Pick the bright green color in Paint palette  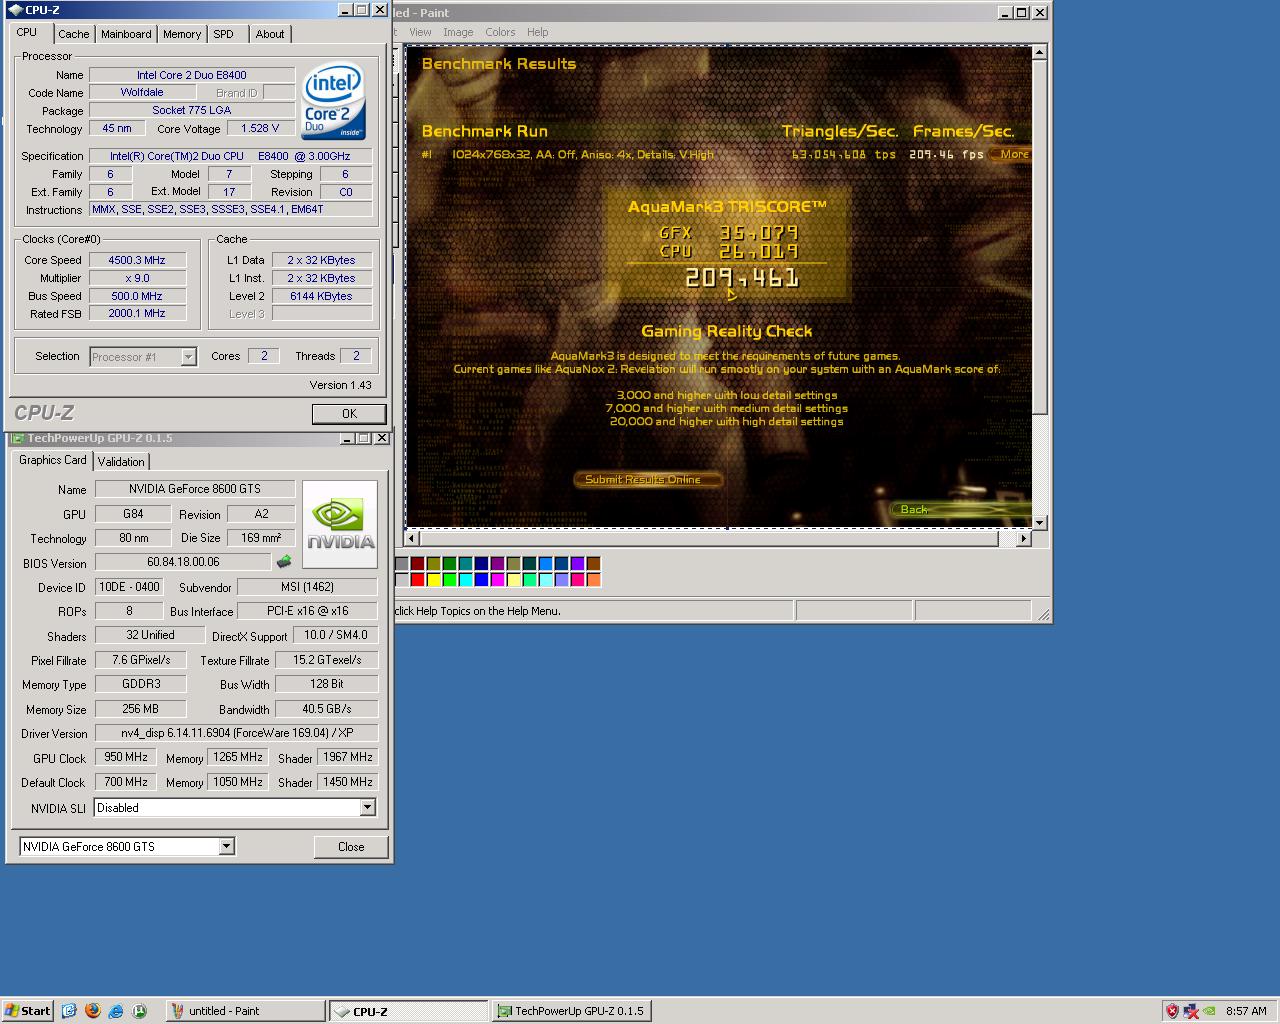click(x=450, y=580)
